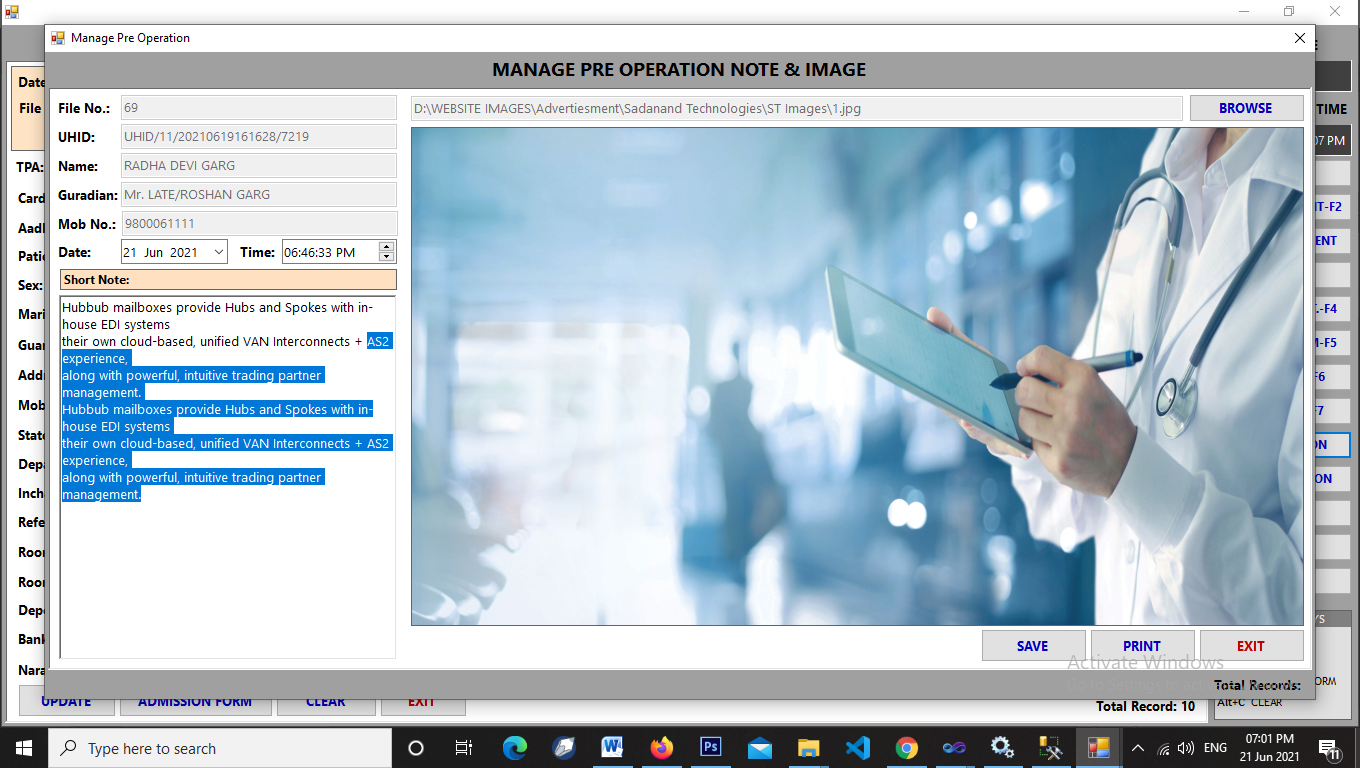
Task: Open Photoshop from the taskbar
Action: (711, 748)
